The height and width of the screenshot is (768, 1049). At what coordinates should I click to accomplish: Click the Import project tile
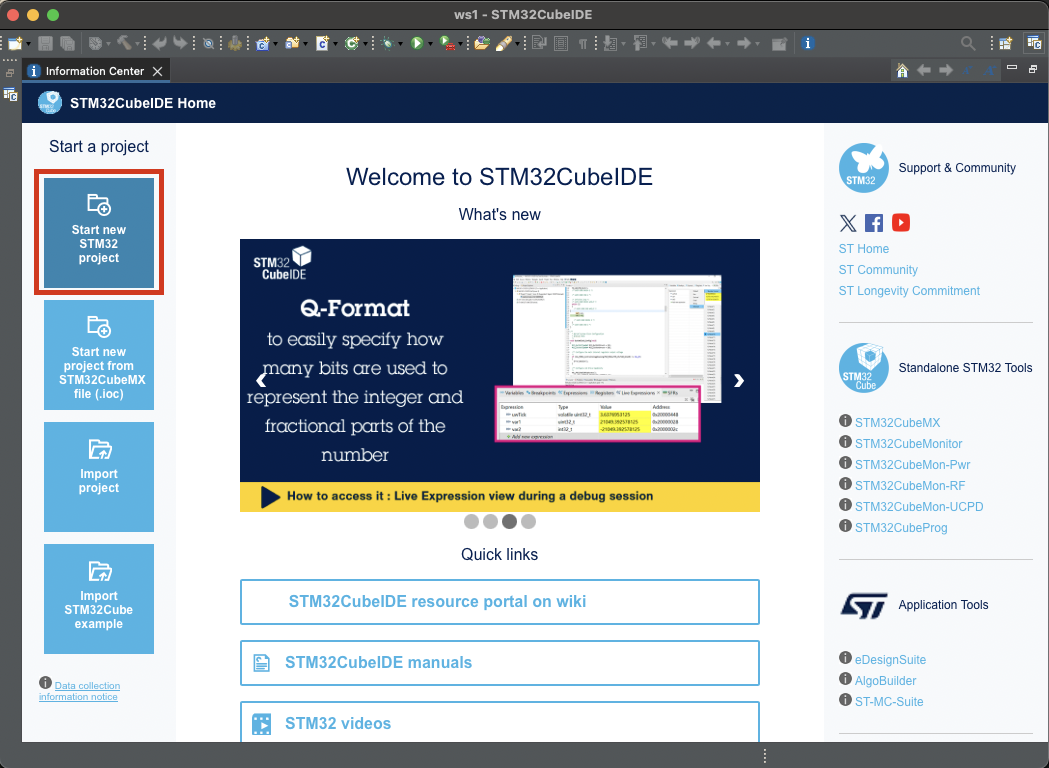point(99,476)
